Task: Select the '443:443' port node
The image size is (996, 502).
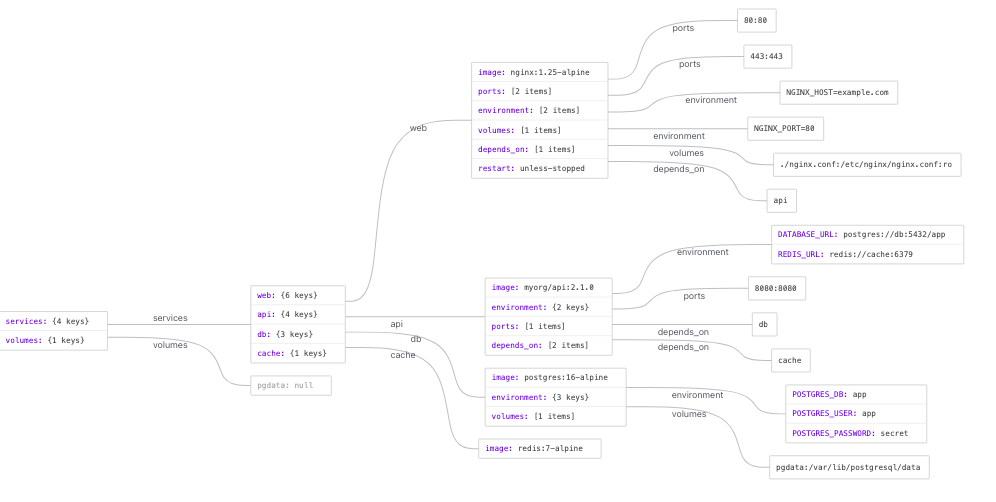Action: [767, 56]
